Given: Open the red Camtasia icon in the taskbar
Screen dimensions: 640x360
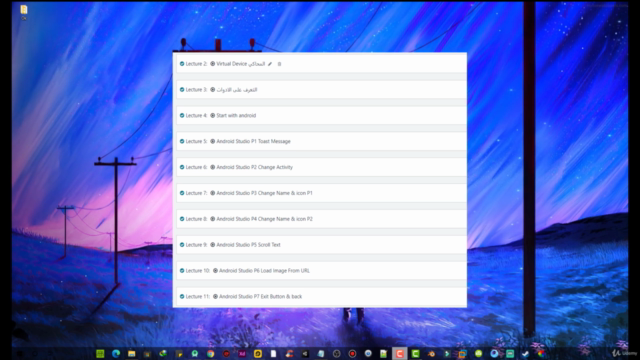Looking at the screenshot, I should coord(400,353).
